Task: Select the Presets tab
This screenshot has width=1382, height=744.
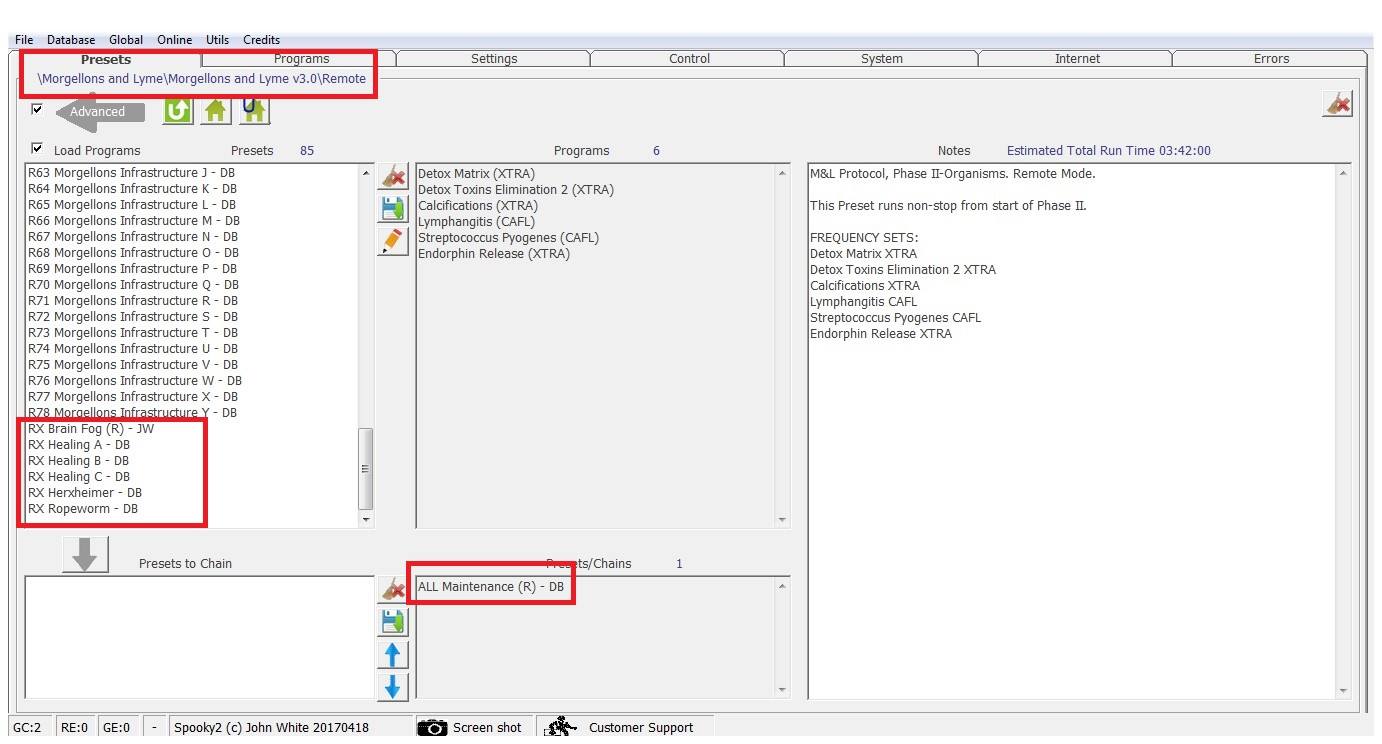Action: coord(106,59)
